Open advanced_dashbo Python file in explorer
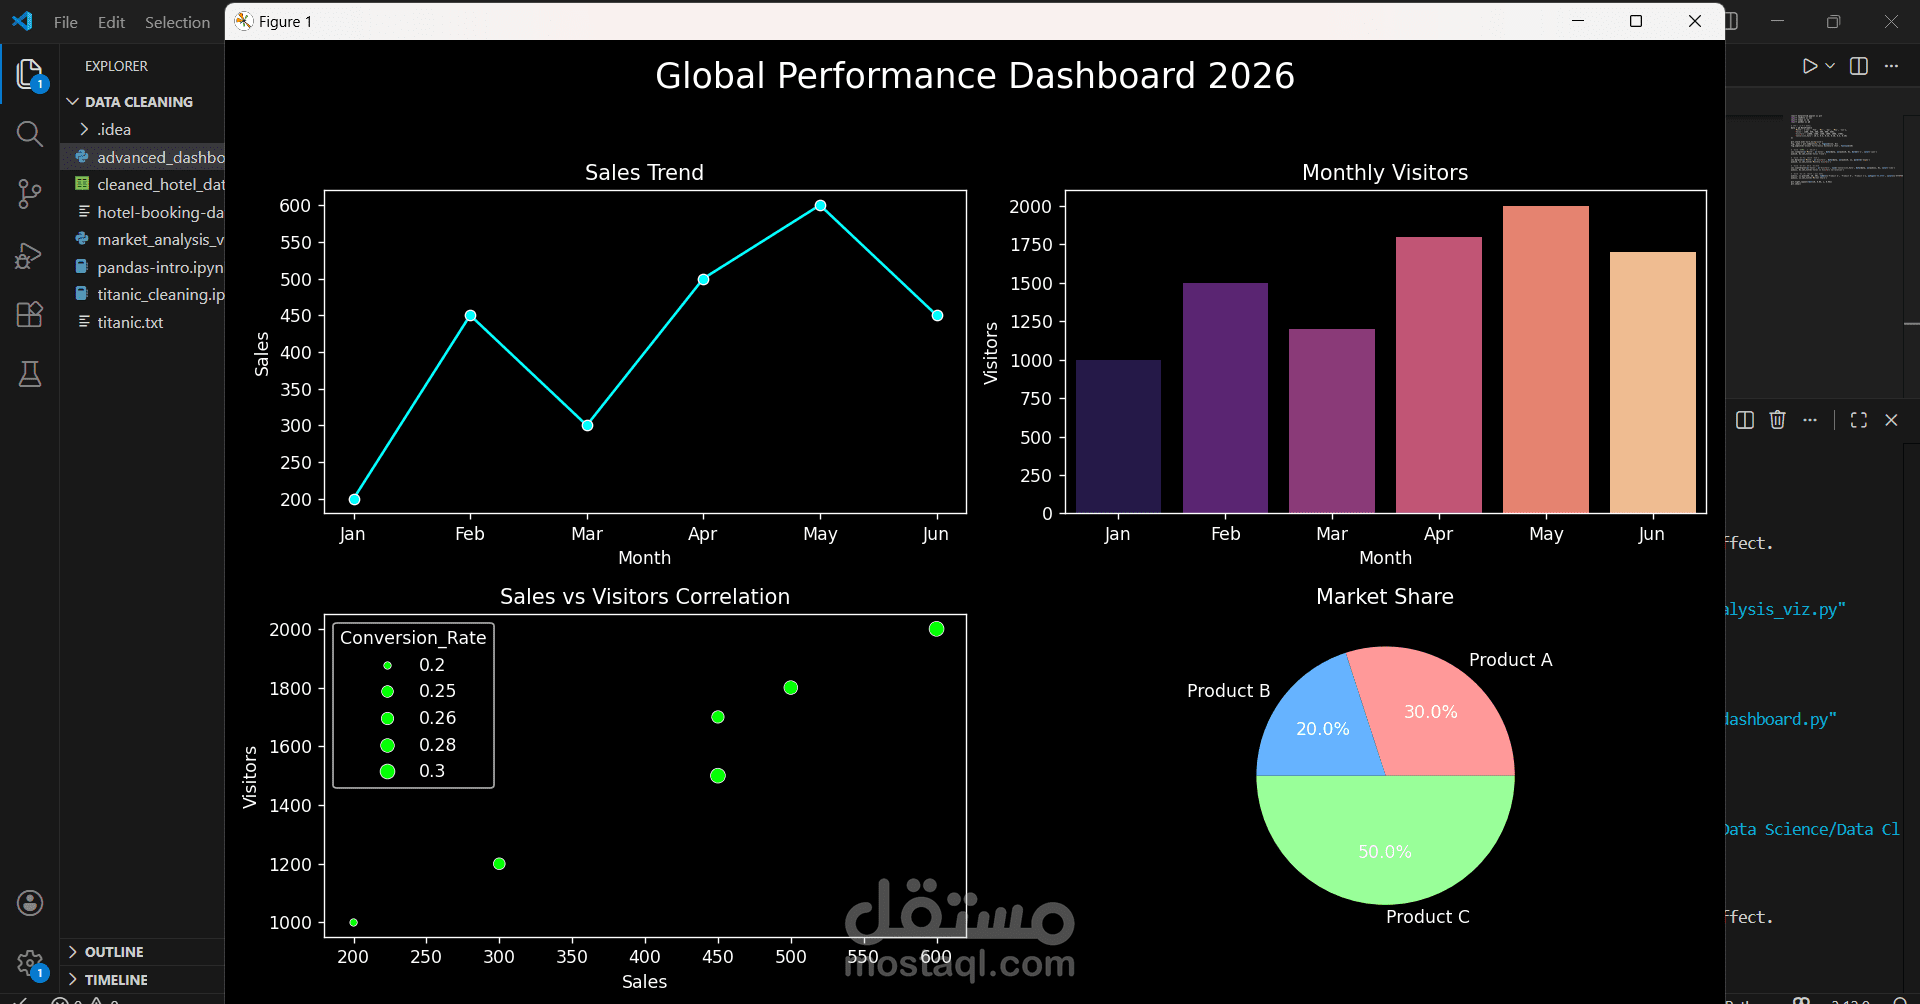 pyautogui.click(x=143, y=157)
